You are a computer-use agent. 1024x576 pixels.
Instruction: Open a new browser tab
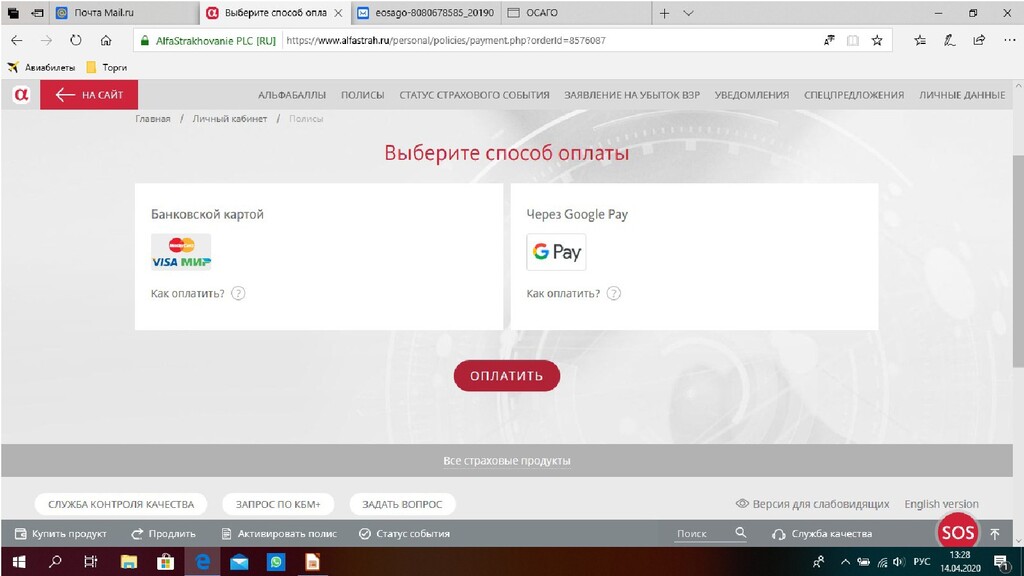tap(664, 13)
